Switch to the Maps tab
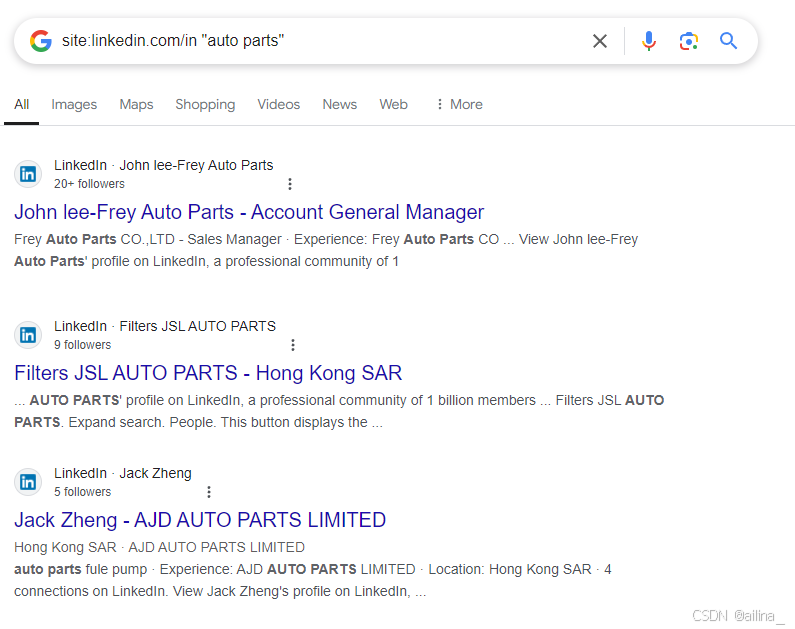This screenshot has height=629, width=795. tap(136, 104)
